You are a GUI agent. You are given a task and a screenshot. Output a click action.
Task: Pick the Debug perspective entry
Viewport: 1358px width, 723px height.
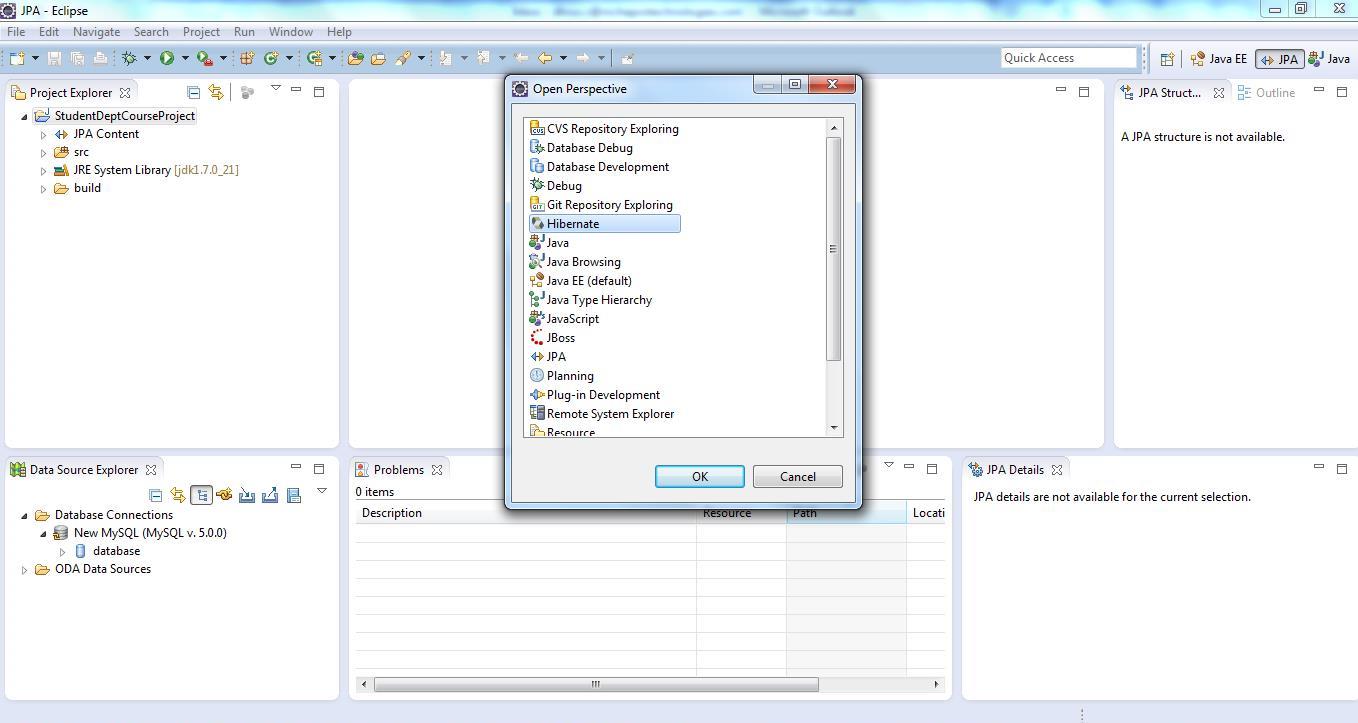click(x=556, y=186)
